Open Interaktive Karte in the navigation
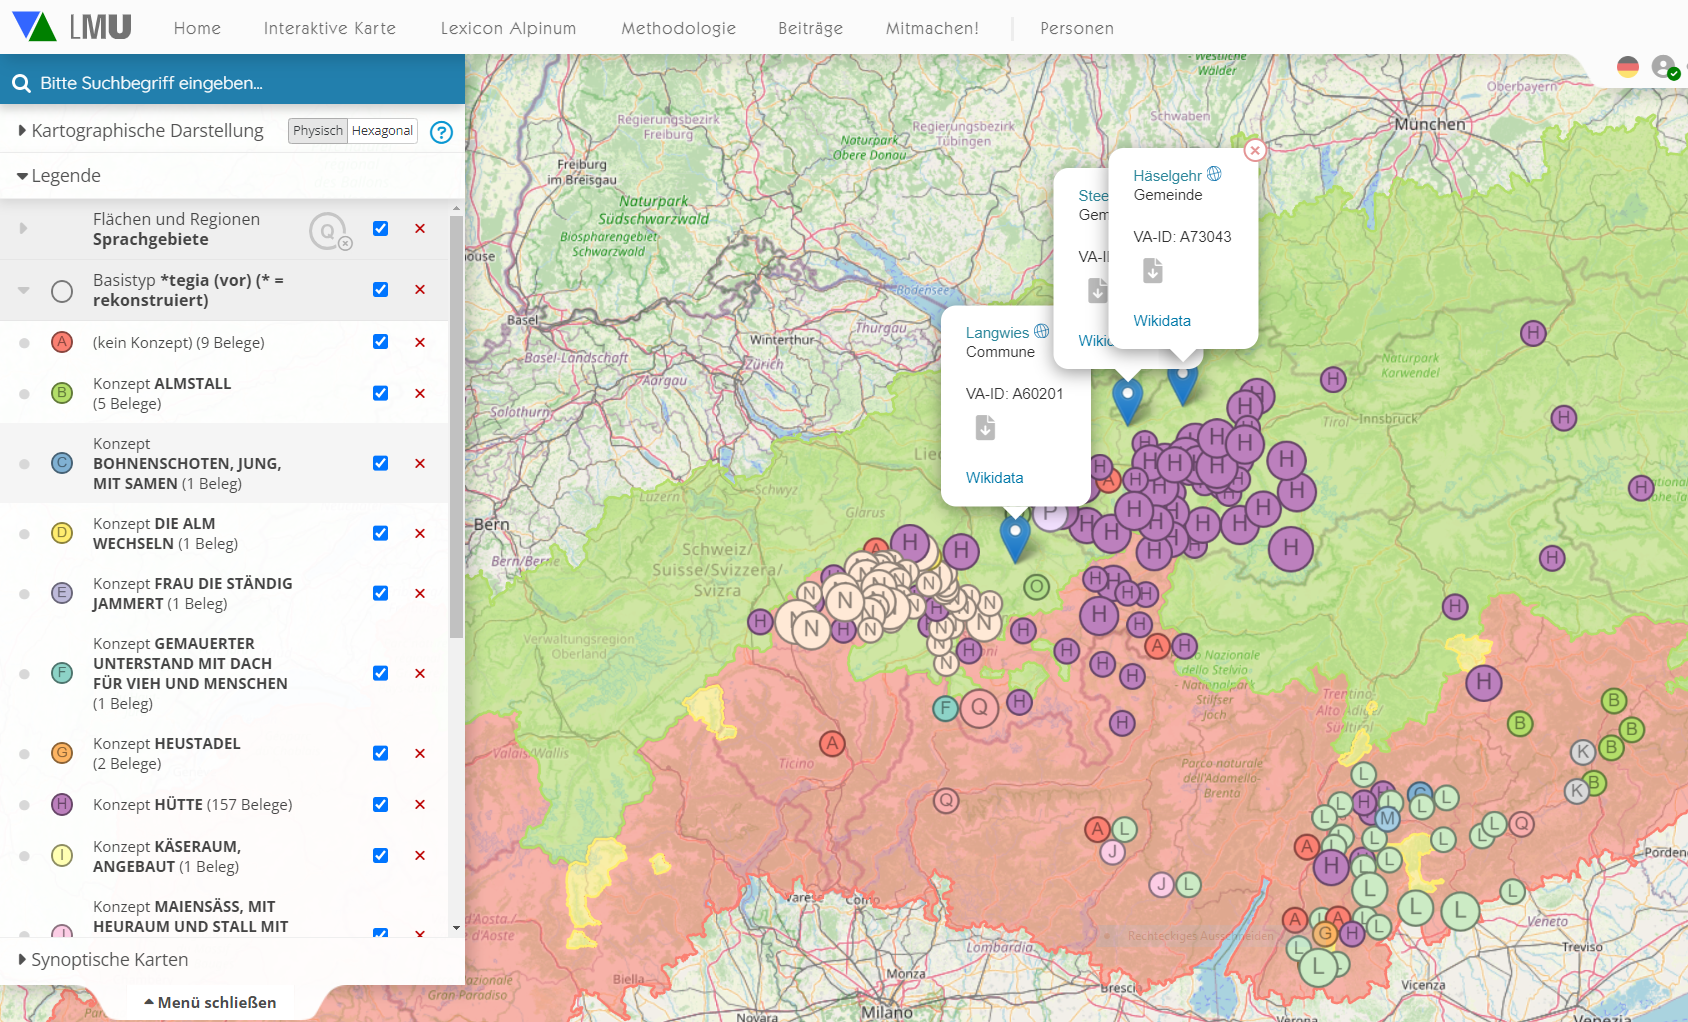The image size is (1688, 1022). (330, 28)
